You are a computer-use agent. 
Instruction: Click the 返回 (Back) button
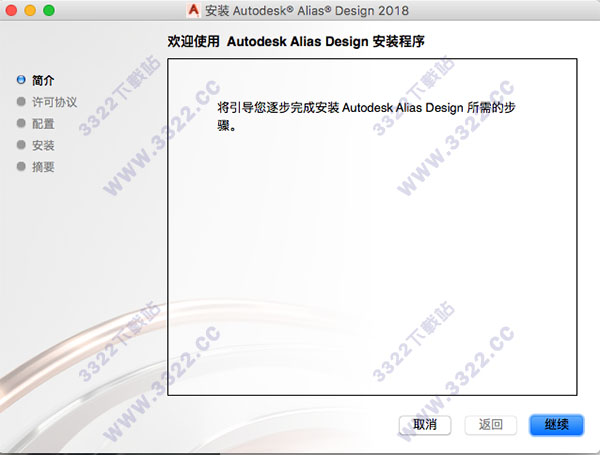(491, 425)
